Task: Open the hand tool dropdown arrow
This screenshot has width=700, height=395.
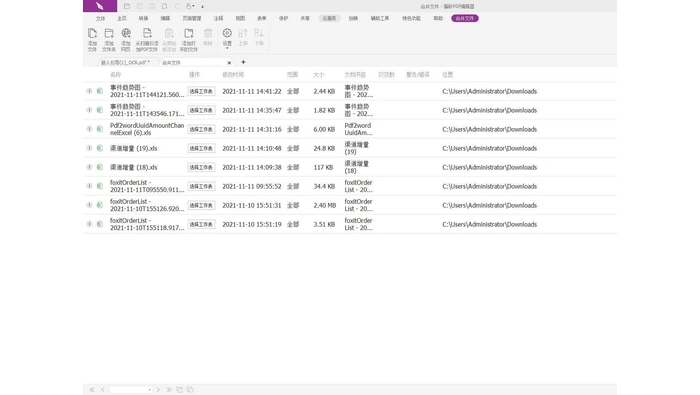Action: 193,6
